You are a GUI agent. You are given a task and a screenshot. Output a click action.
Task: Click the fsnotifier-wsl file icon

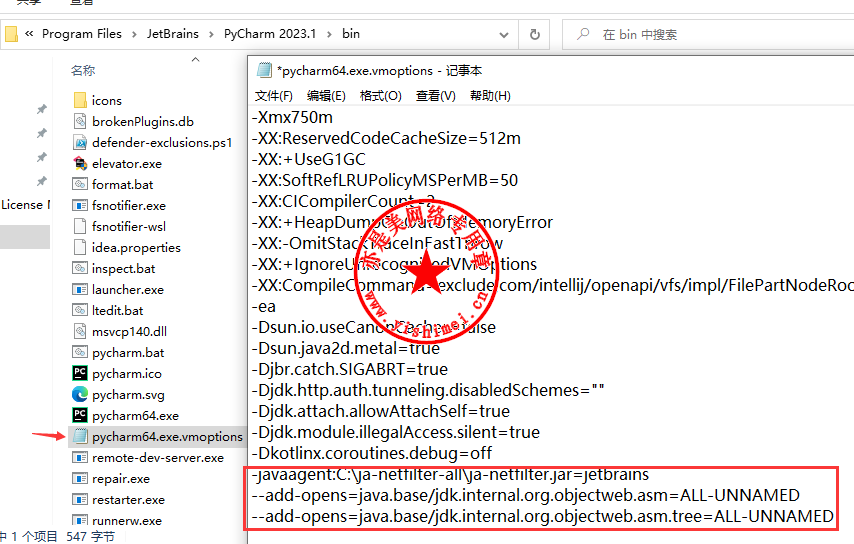(80, 226)
